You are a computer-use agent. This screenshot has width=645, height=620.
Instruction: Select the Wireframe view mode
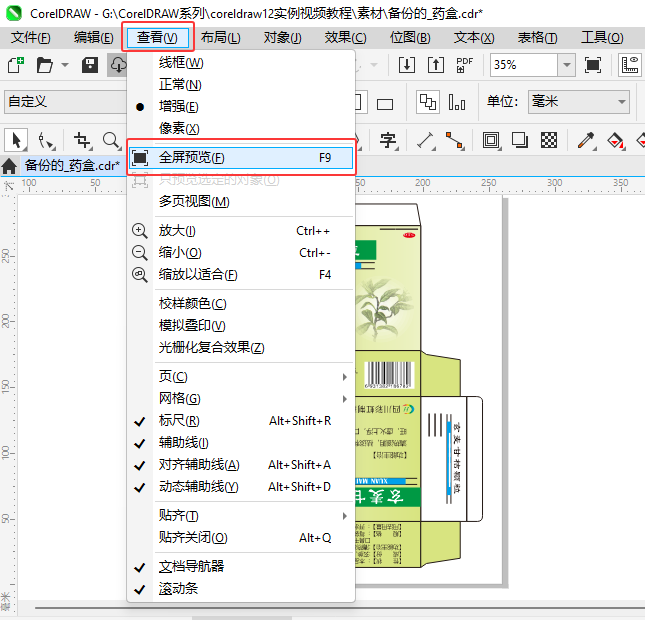pos(241,63)
